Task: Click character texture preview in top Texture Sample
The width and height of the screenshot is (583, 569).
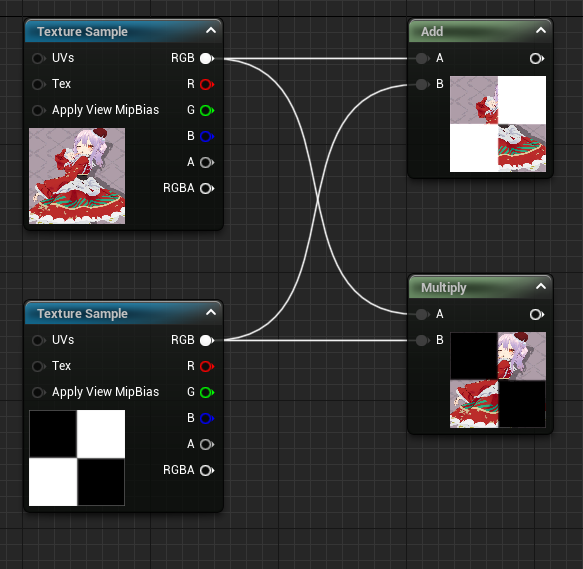Action: [x=77, y=176]
